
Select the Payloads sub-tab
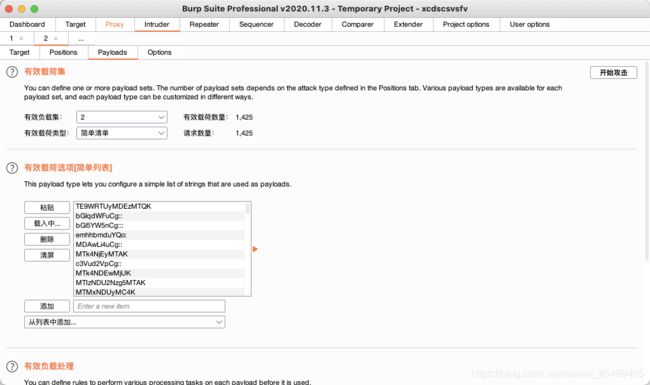(x=112, y=53)
